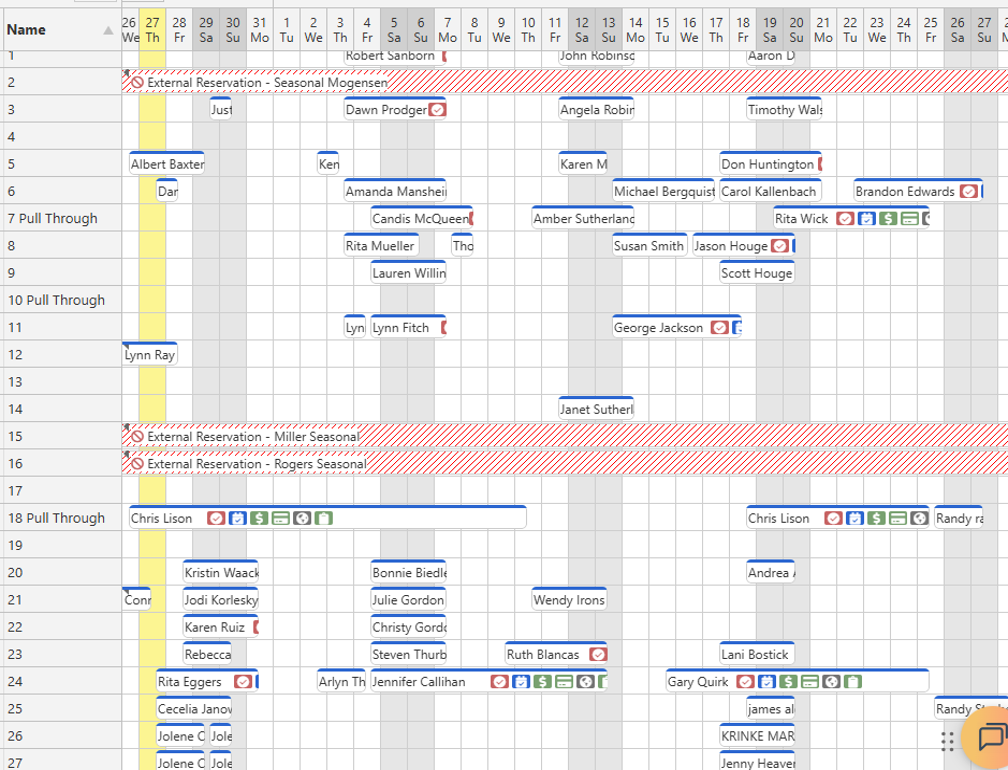The width and height of the screenshot is (1008, 770).
Task: Click Rita Eggers' red check-mark icon
Action: [243, 681]
